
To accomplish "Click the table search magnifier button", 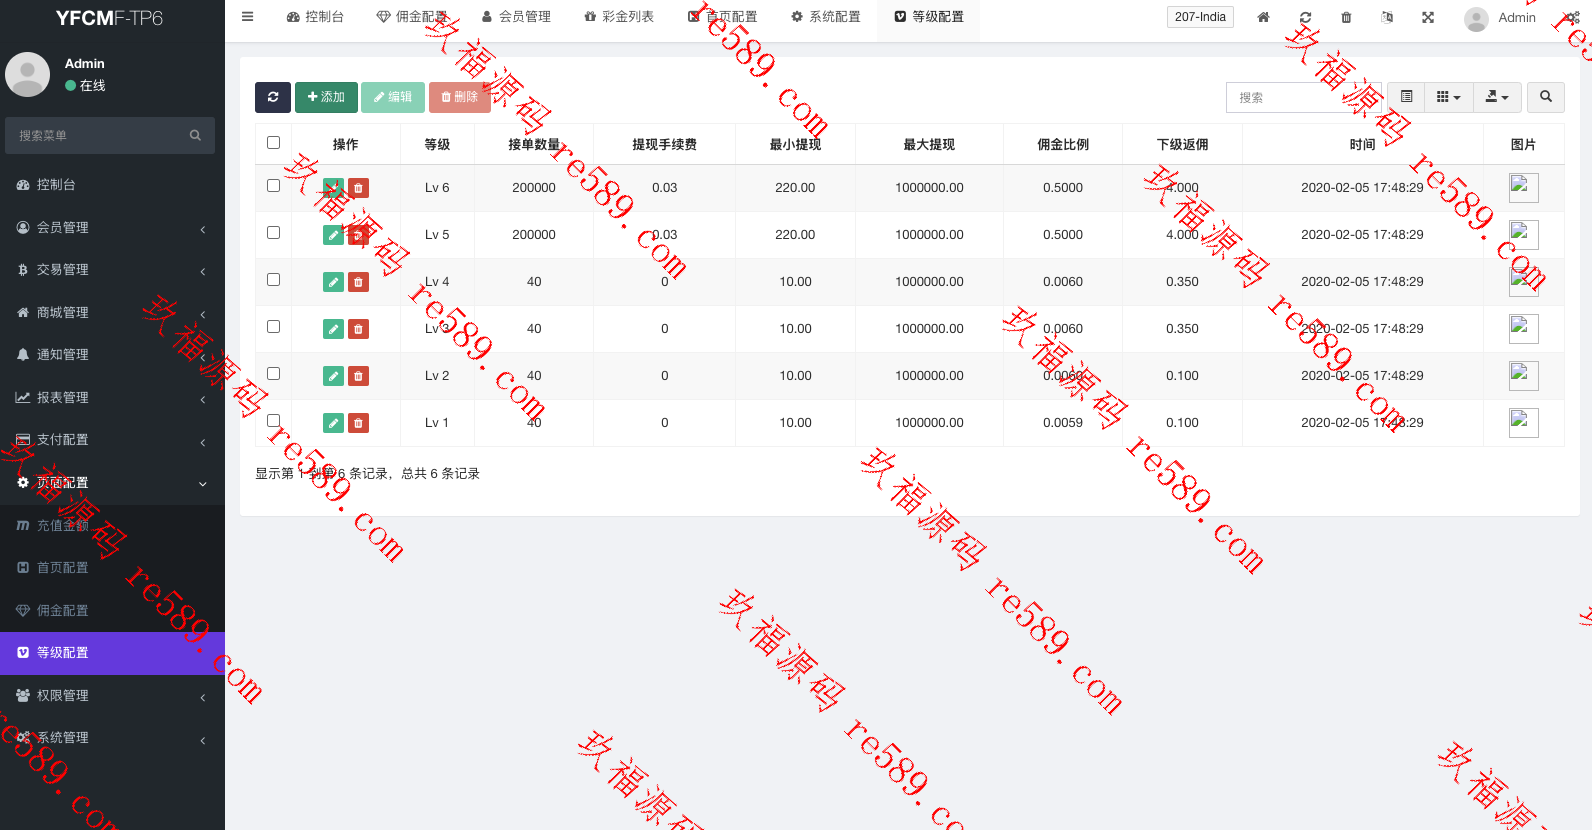I will tap(1546, 97).
